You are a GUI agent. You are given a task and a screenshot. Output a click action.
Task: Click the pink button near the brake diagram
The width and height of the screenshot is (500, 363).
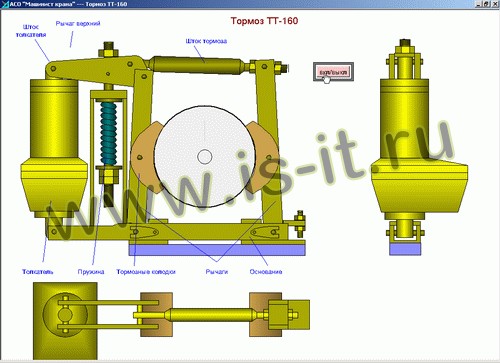point(333,72)
